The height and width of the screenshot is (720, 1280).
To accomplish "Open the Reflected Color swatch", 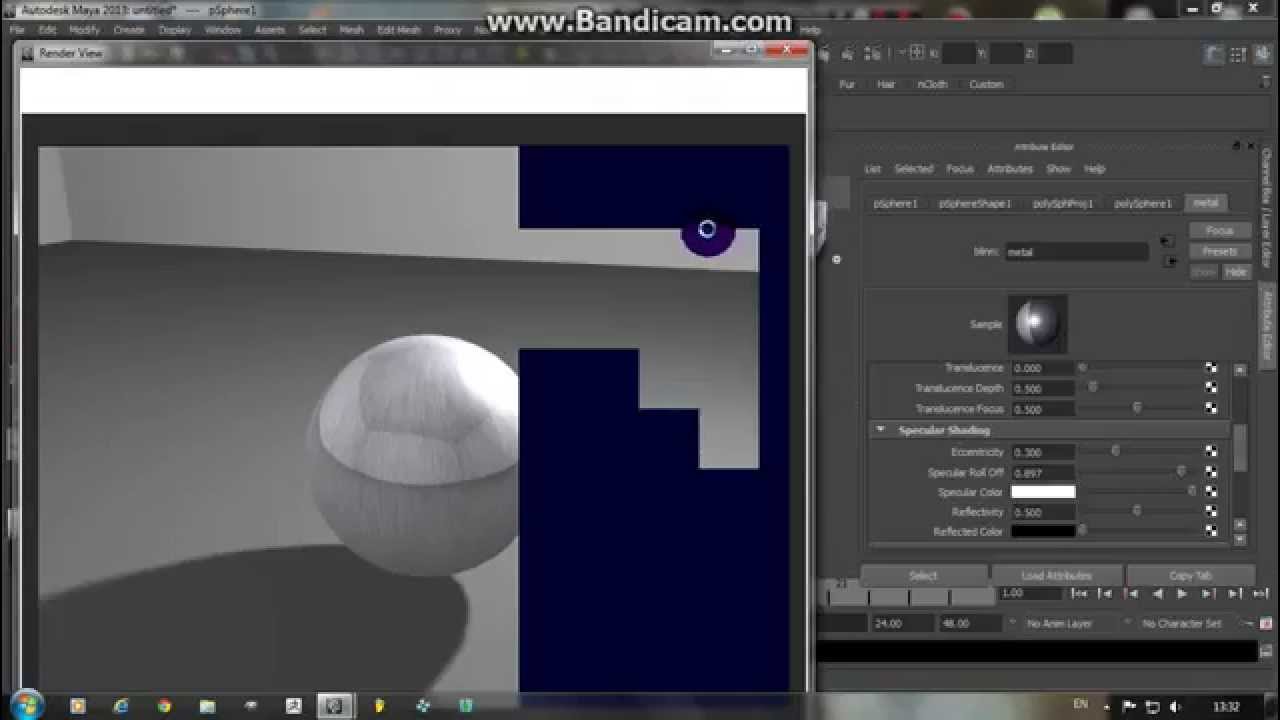I will [x=1043, y=532].
